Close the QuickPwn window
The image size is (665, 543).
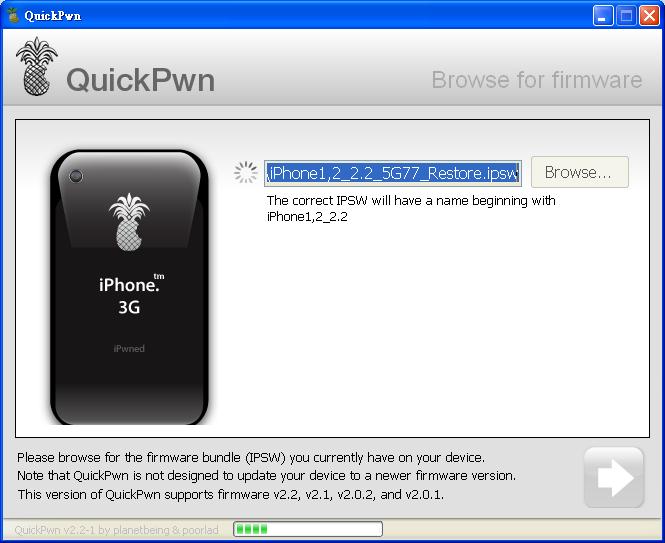(x=648, y=15)
